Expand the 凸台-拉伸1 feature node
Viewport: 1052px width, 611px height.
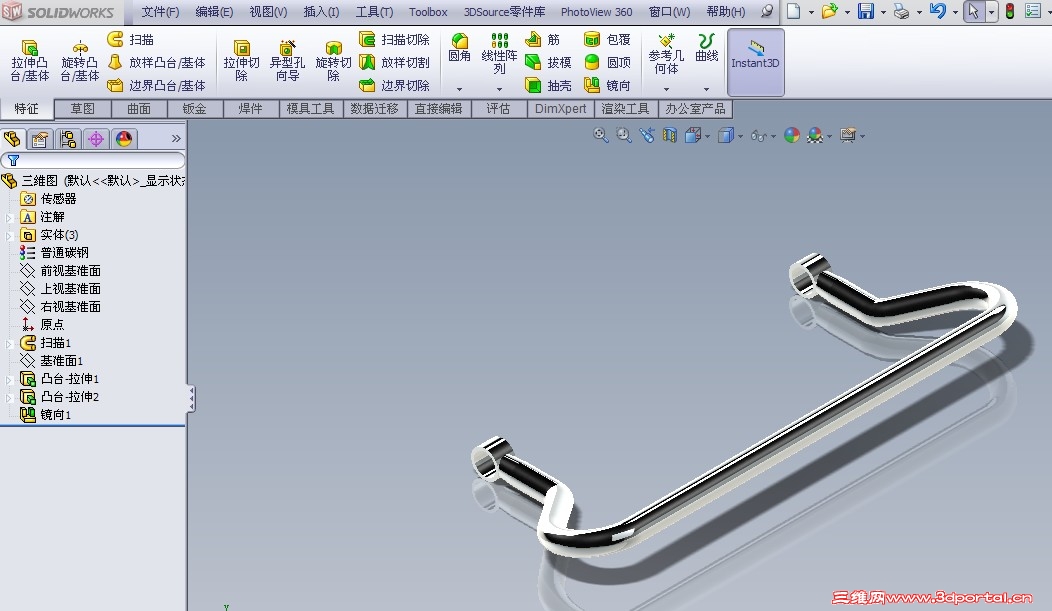tap(9, 380)
